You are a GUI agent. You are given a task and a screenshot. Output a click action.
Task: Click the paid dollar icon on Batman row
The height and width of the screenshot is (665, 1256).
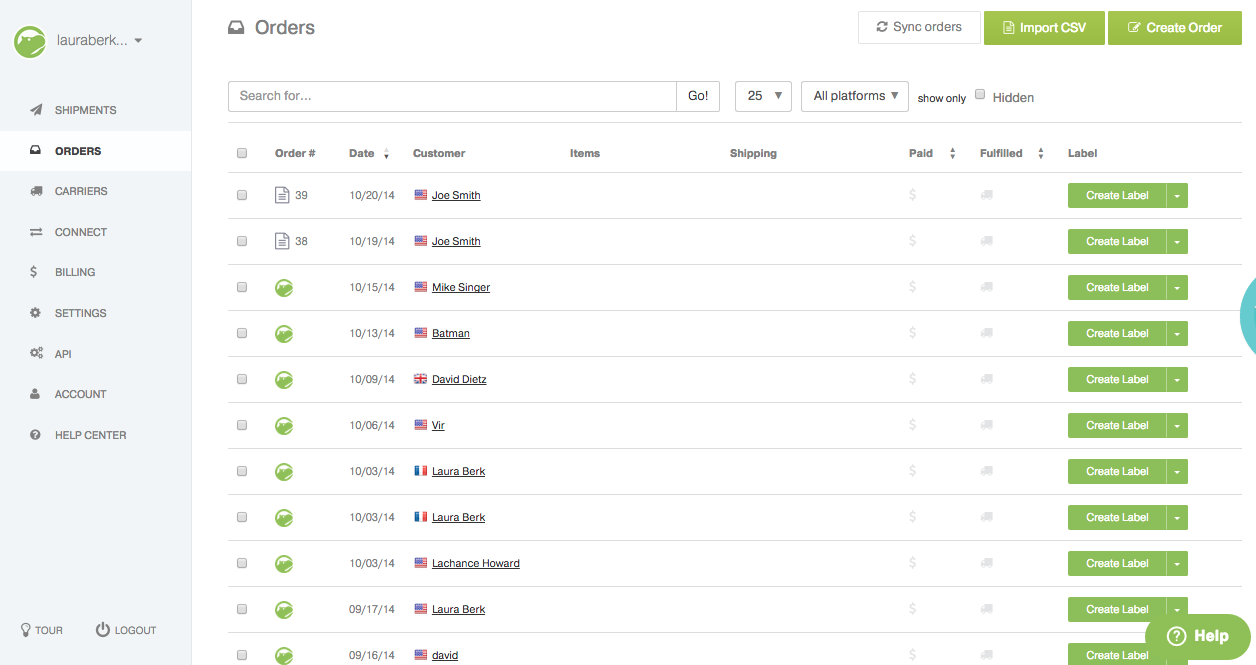tap(912, 333)
